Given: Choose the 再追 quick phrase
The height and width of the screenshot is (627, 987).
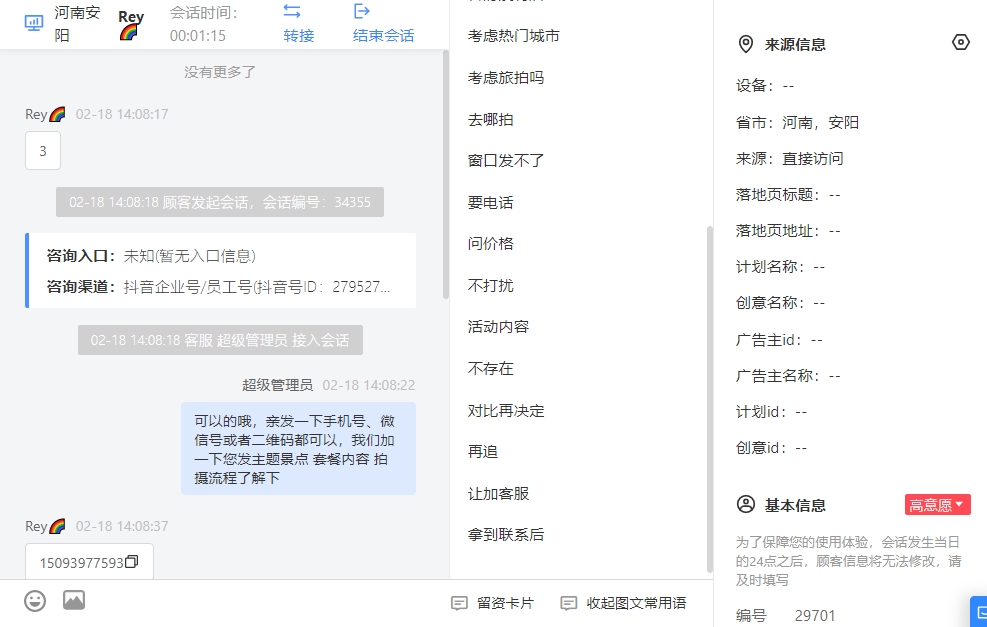Looking at the screenshot, I should tap(483, 452).
